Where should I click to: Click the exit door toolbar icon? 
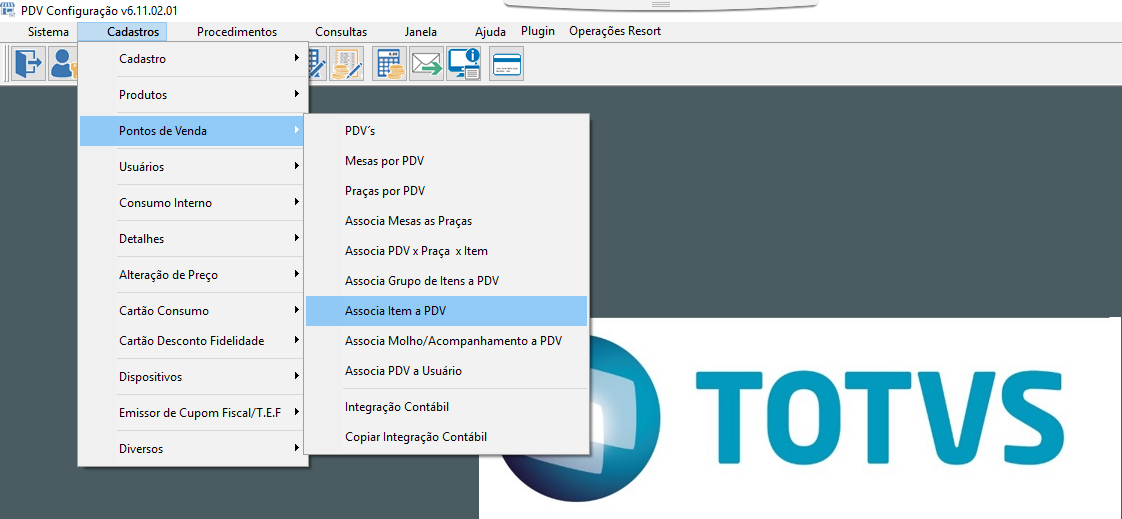tap(28, 64)
